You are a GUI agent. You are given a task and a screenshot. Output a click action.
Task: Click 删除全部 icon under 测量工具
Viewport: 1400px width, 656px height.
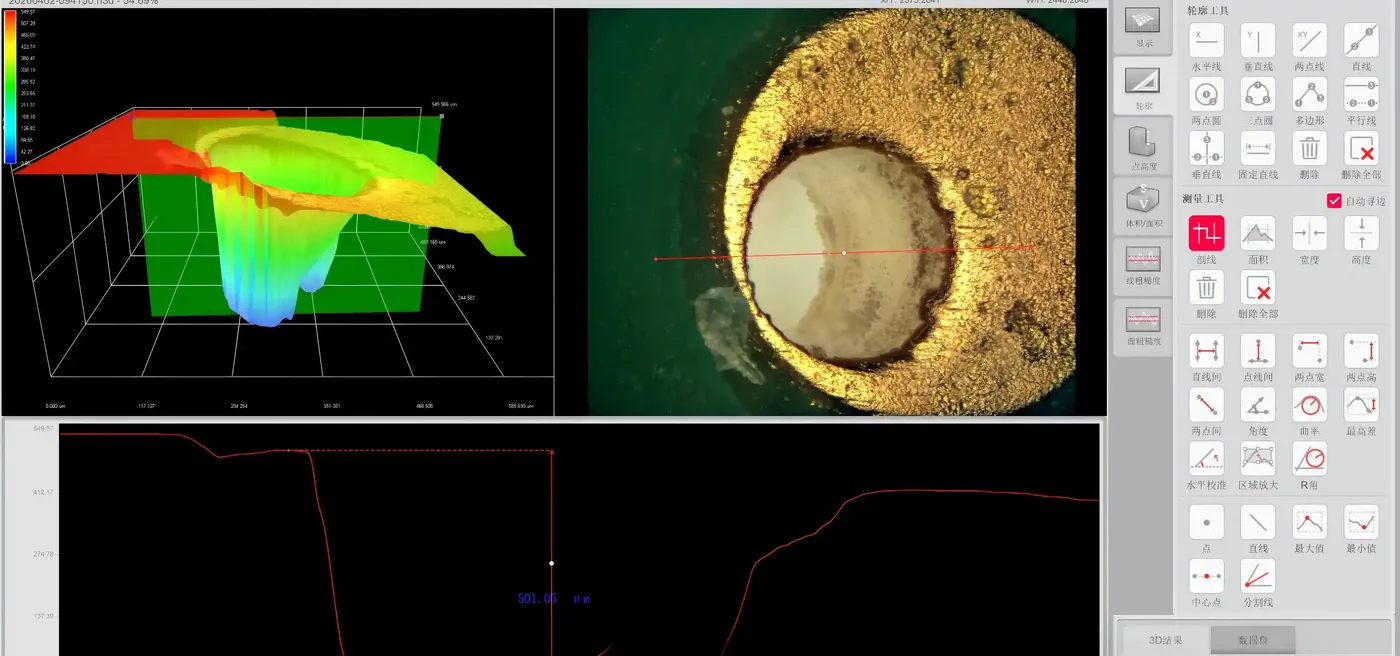(x=1258, y=287)
